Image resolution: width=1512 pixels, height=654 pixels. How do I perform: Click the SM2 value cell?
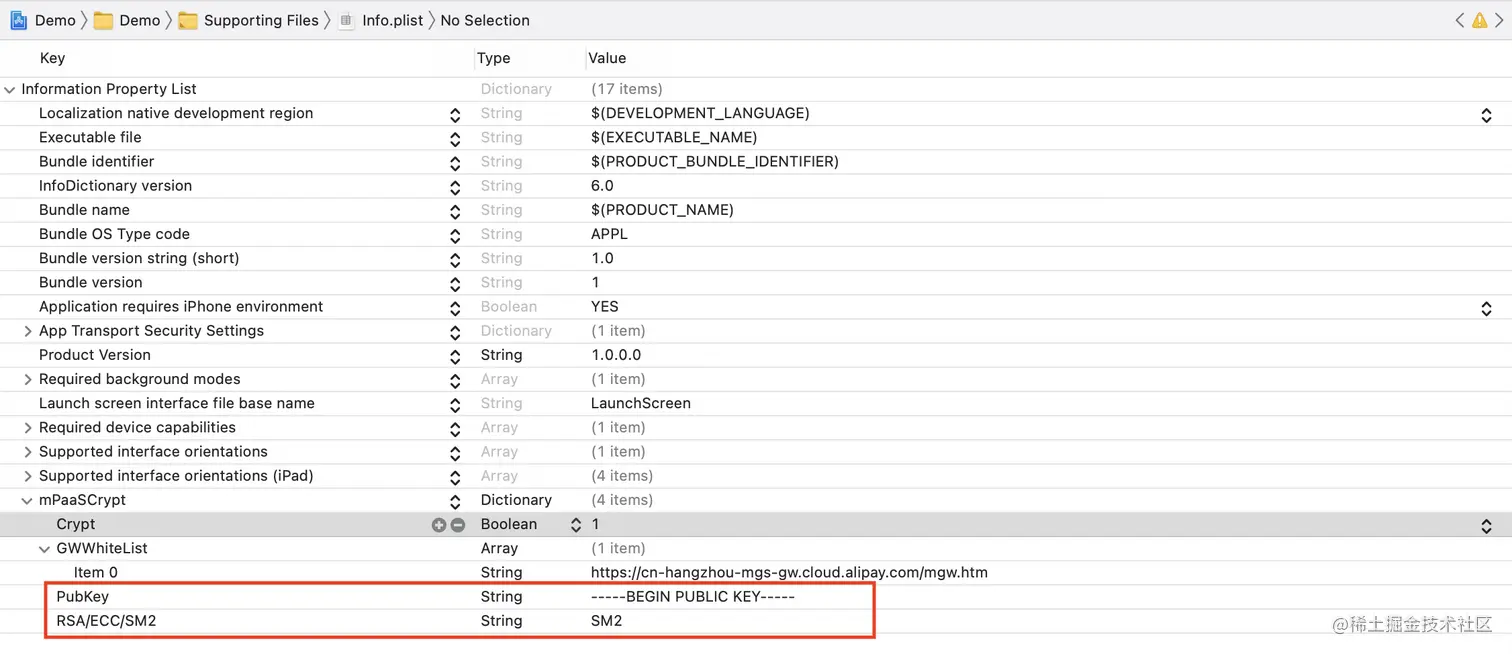pos(606,621)
